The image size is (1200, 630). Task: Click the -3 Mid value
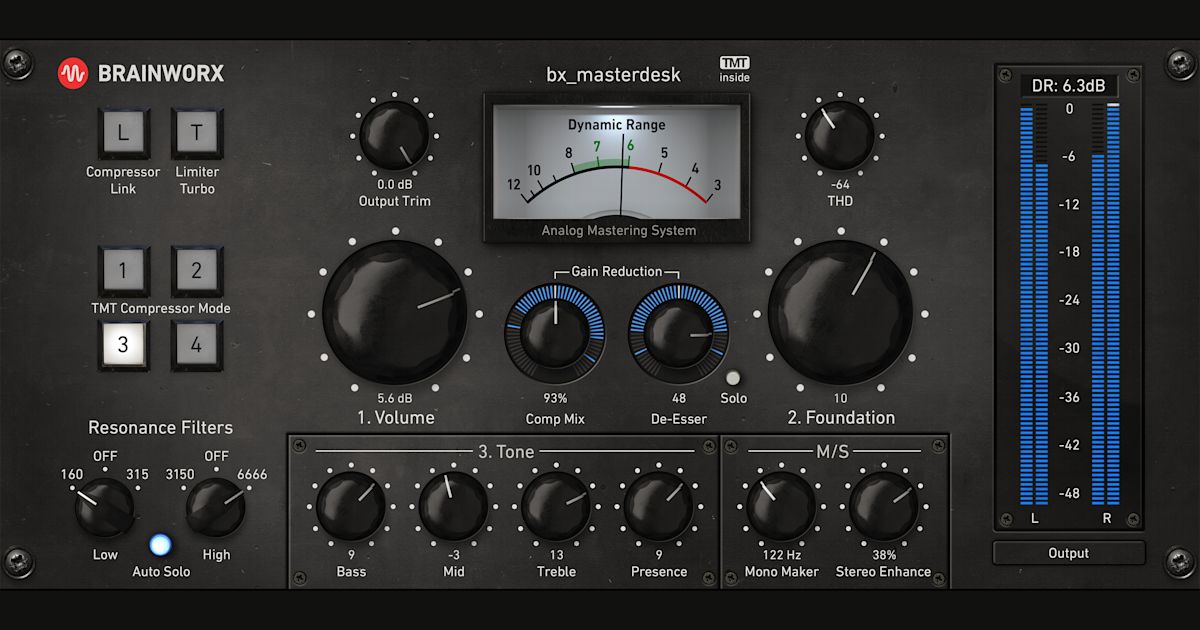click(453, 555)
